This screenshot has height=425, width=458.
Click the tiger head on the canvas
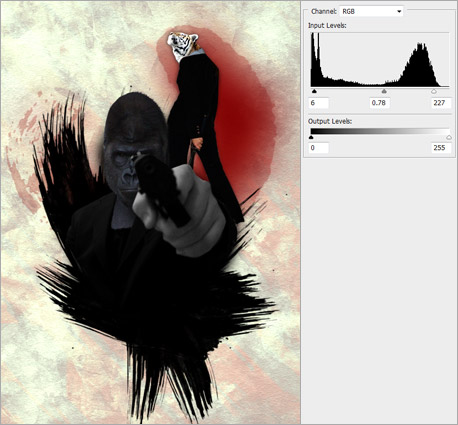(182, 46)
